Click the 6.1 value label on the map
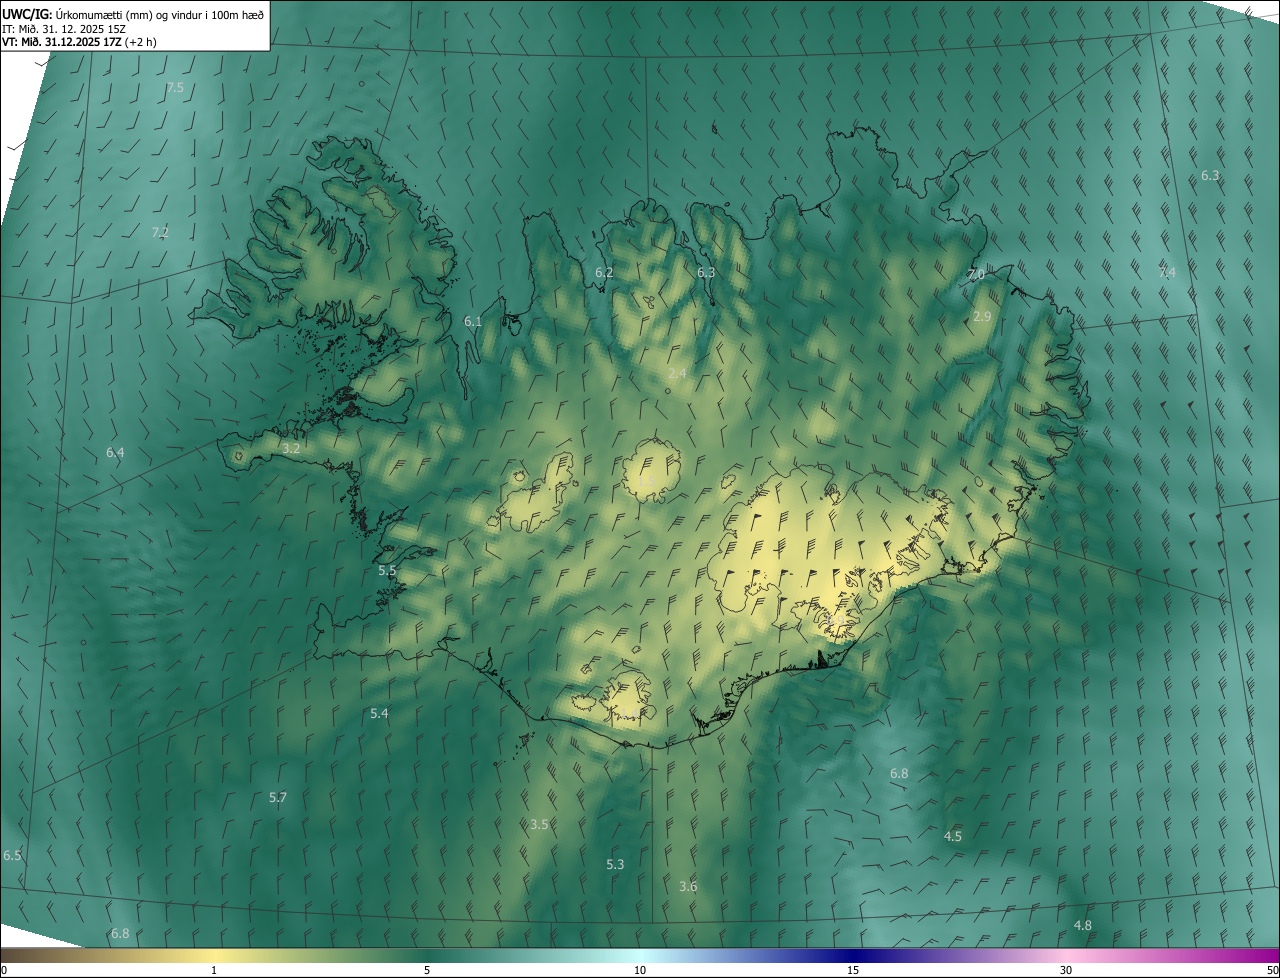 coord(473,321)
